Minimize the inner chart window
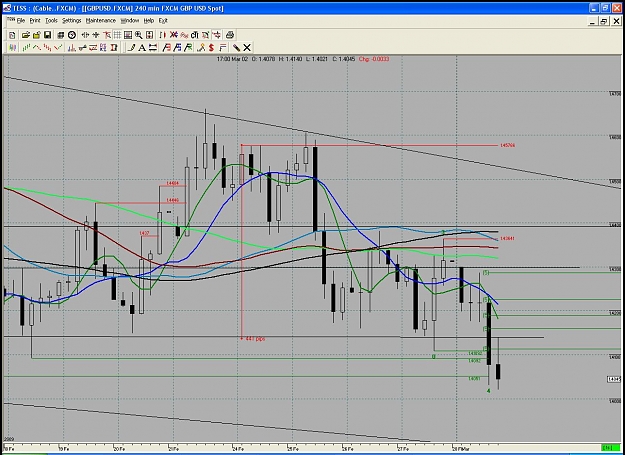 pos(592,22)
